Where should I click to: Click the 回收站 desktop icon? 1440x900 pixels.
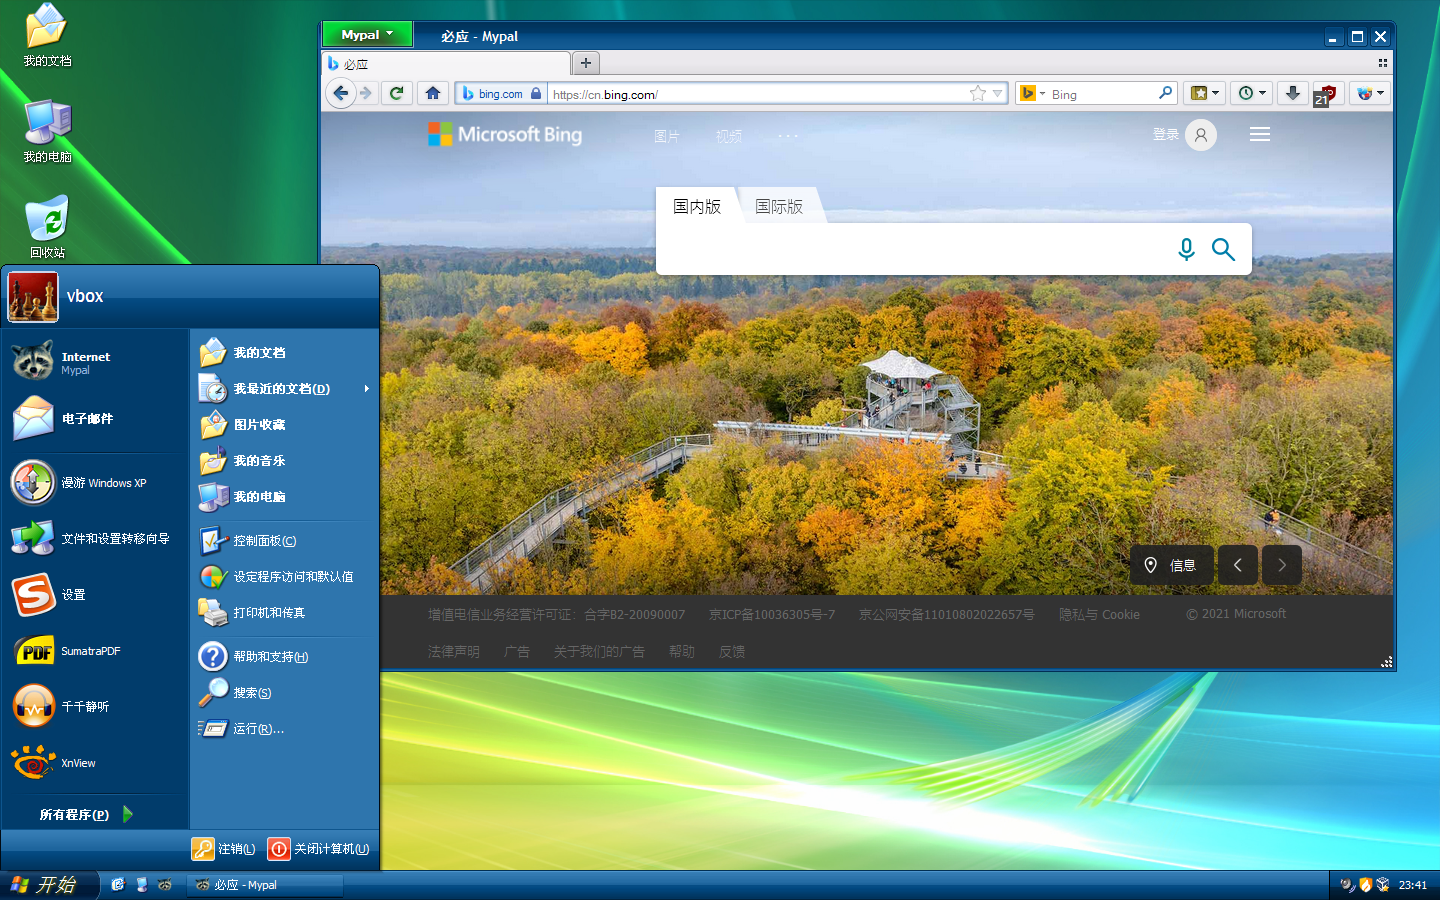click(47, 227)
